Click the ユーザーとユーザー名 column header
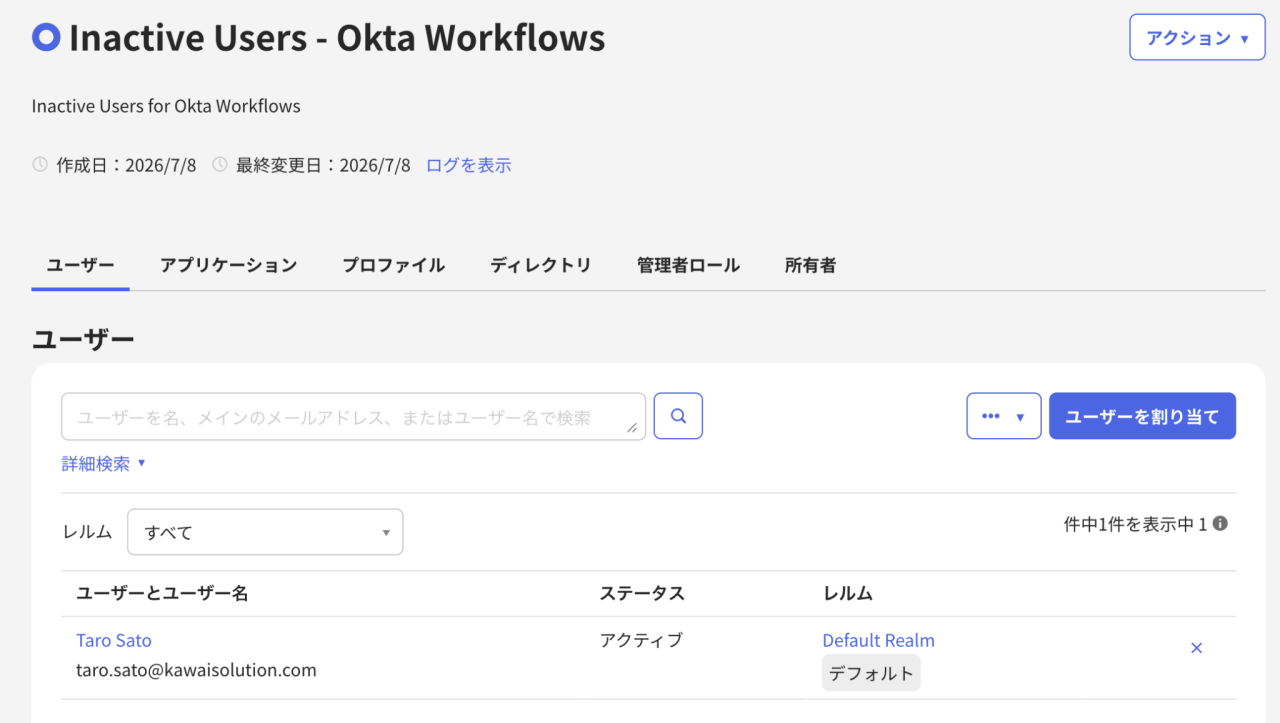This screenshot has width=1280, height=723. [x=162, y=593]
